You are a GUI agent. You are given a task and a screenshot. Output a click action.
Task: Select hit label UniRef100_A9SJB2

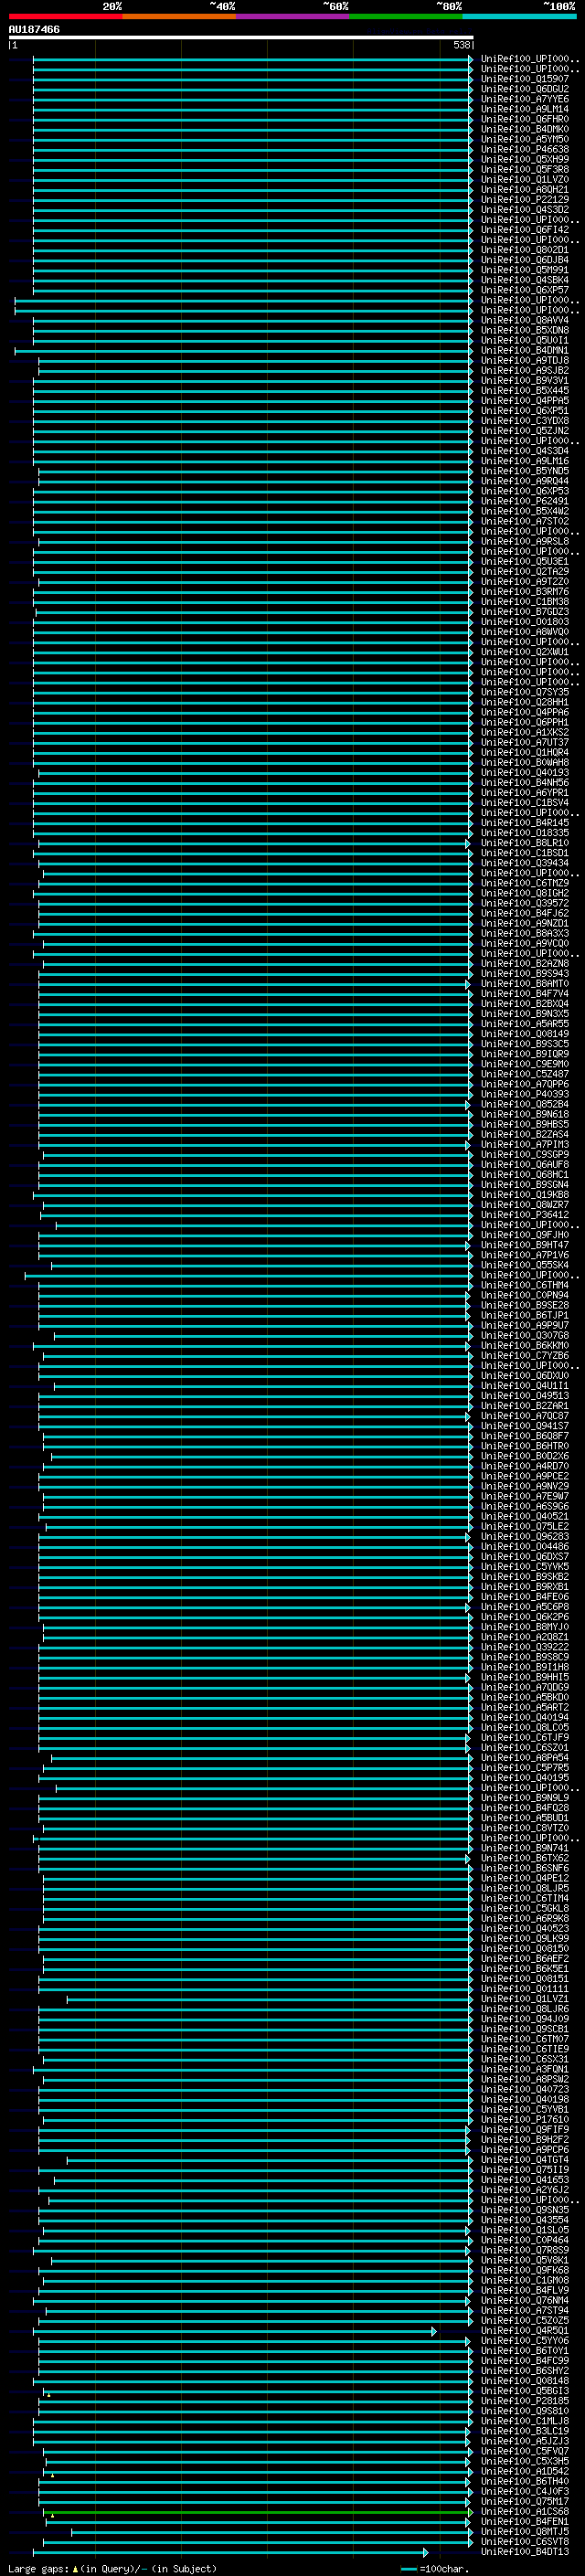pyautogui.click(x=524, y=370)
